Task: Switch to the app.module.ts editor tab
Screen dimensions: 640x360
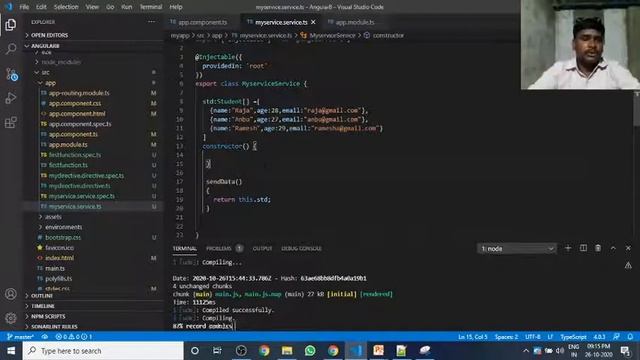Action: coord(354,22)
